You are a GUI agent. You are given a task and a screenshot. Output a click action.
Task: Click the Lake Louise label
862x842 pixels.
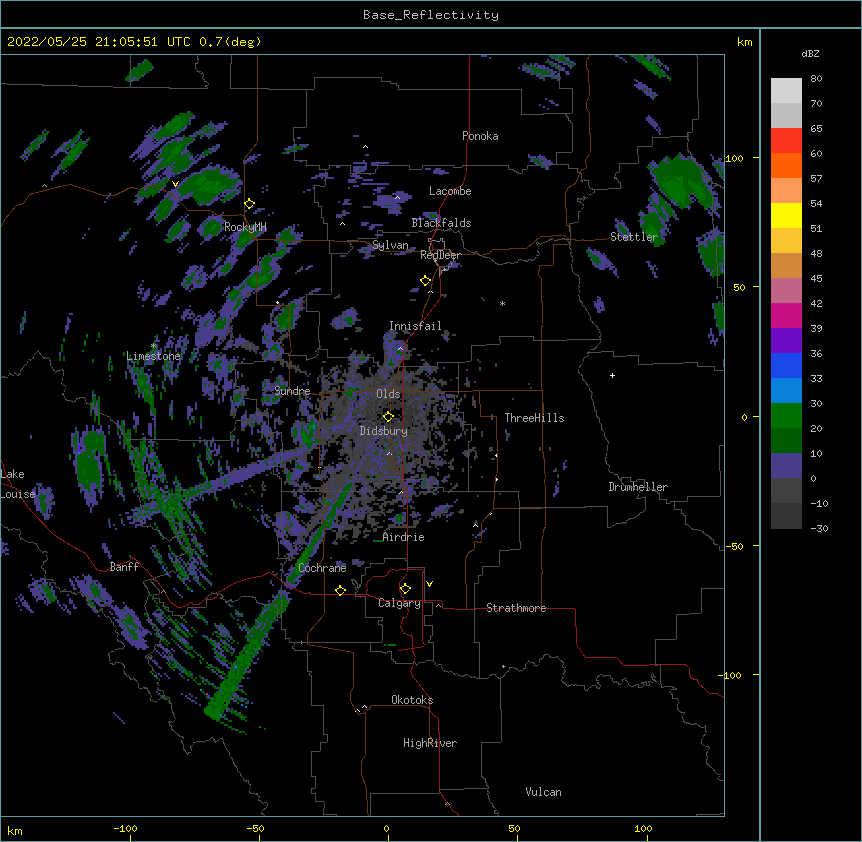[18, 484]
